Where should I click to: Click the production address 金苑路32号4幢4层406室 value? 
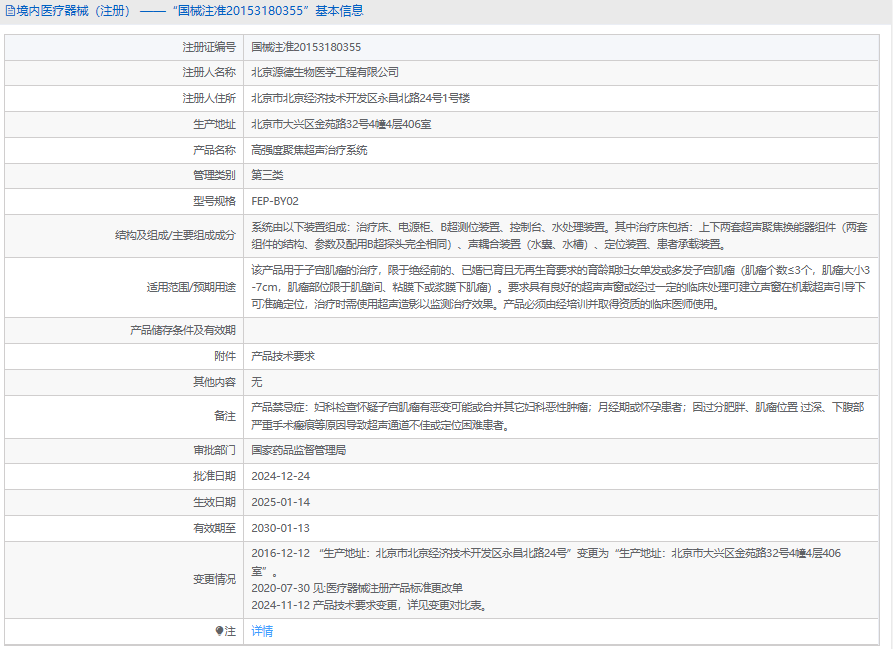341,124
